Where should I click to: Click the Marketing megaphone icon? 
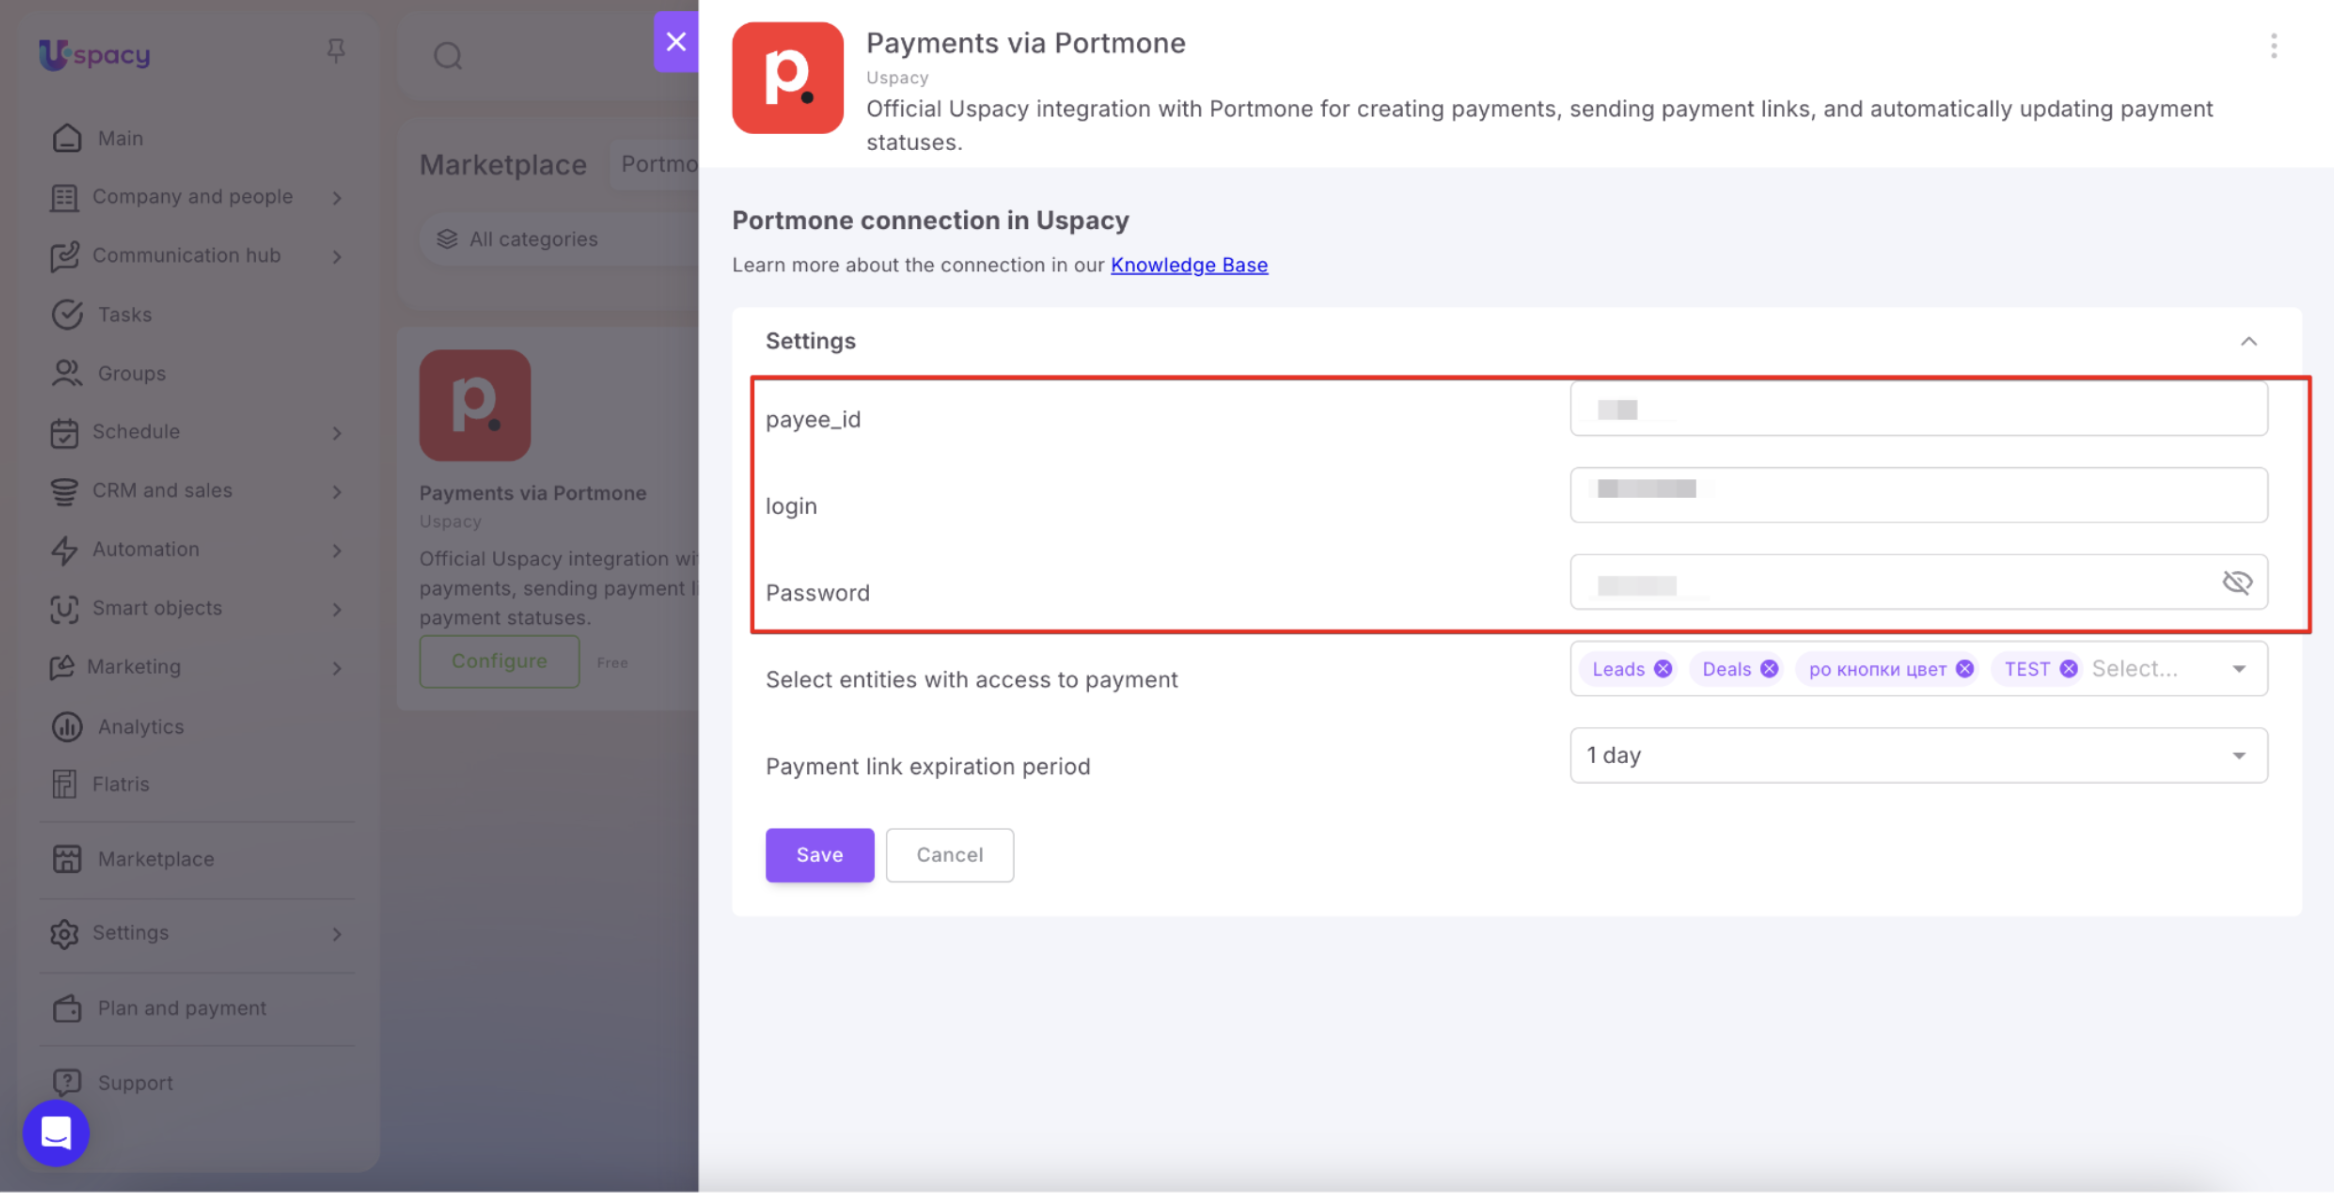pyautogui.click(x=62, y=667)
